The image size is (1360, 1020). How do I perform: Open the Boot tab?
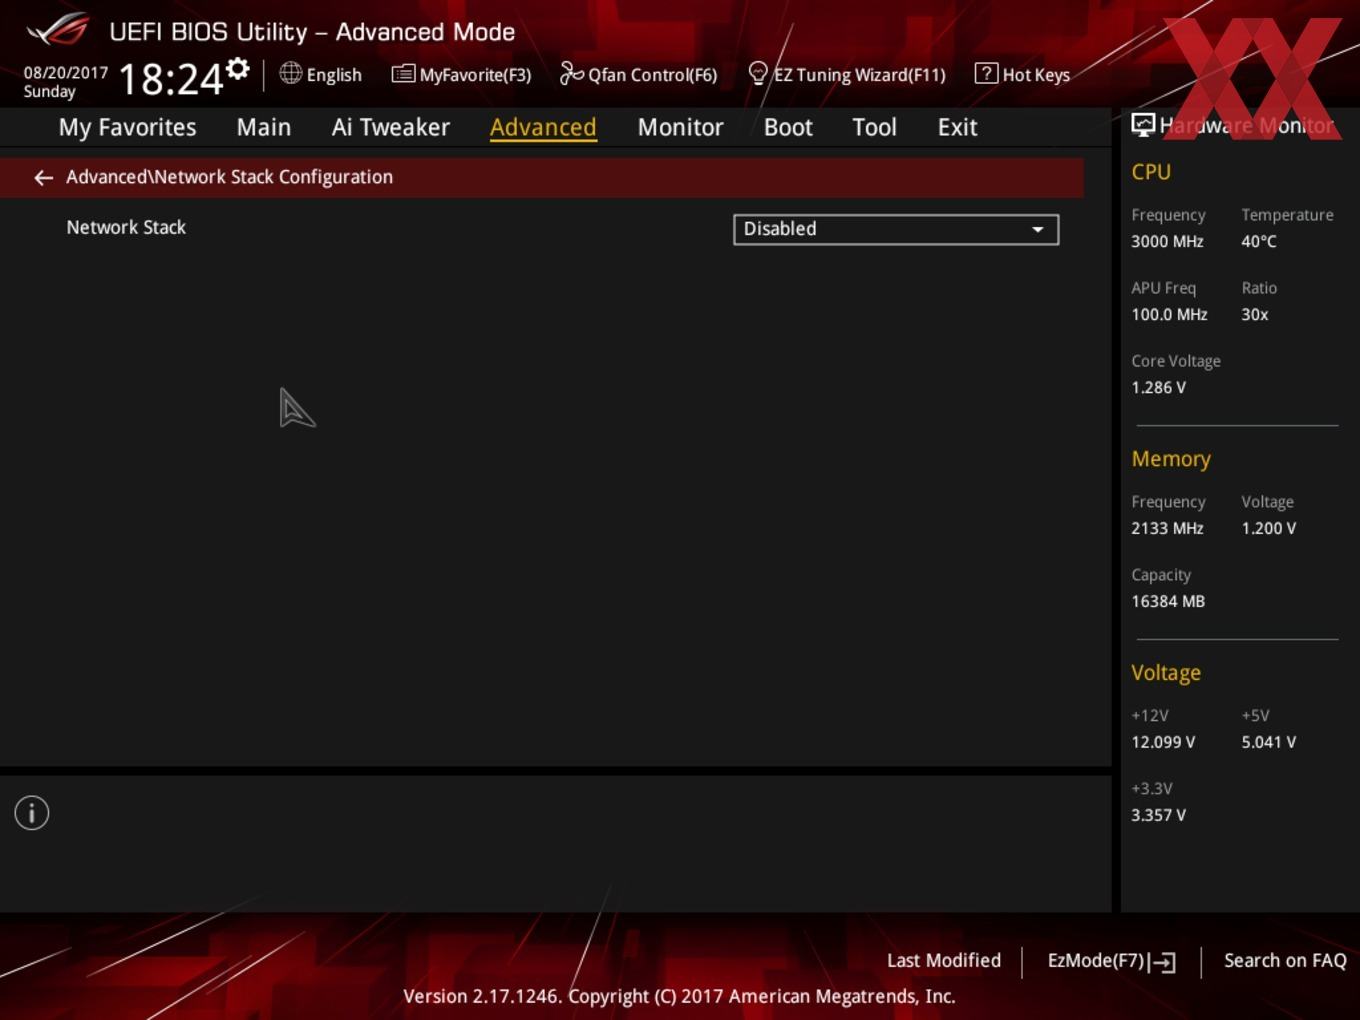[788, 127]
